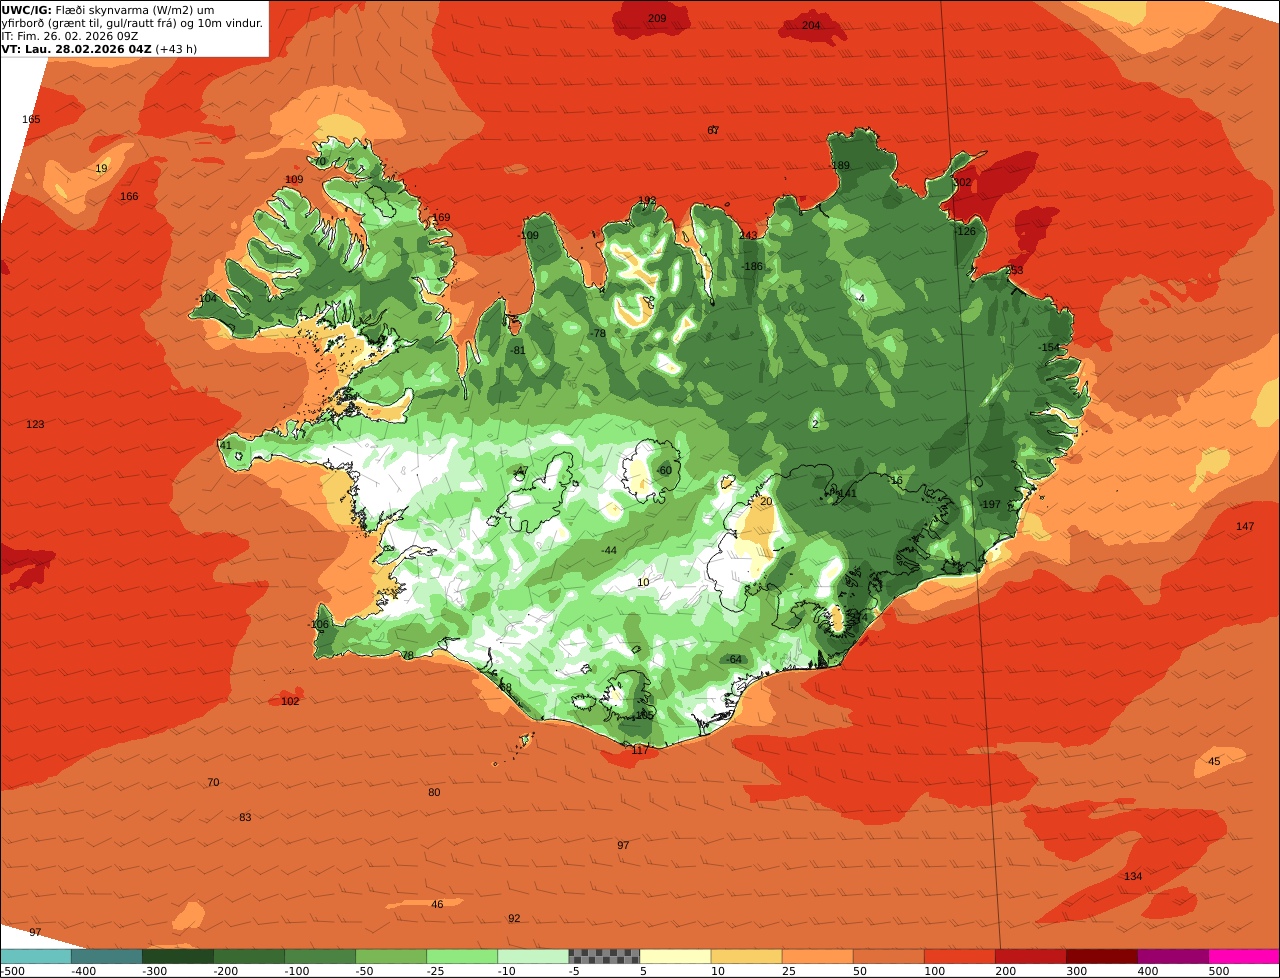Select the green -200 to -100 legend swatch

coord(249,956)
